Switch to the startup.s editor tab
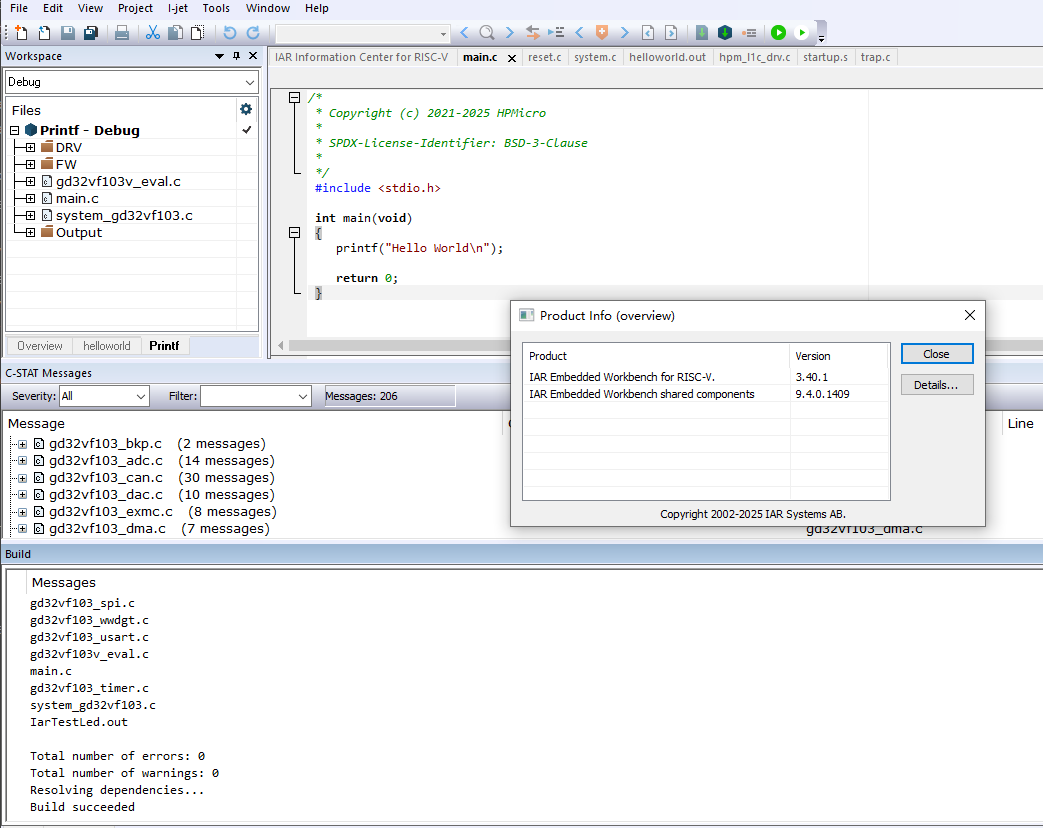 (x=825, y=57)
